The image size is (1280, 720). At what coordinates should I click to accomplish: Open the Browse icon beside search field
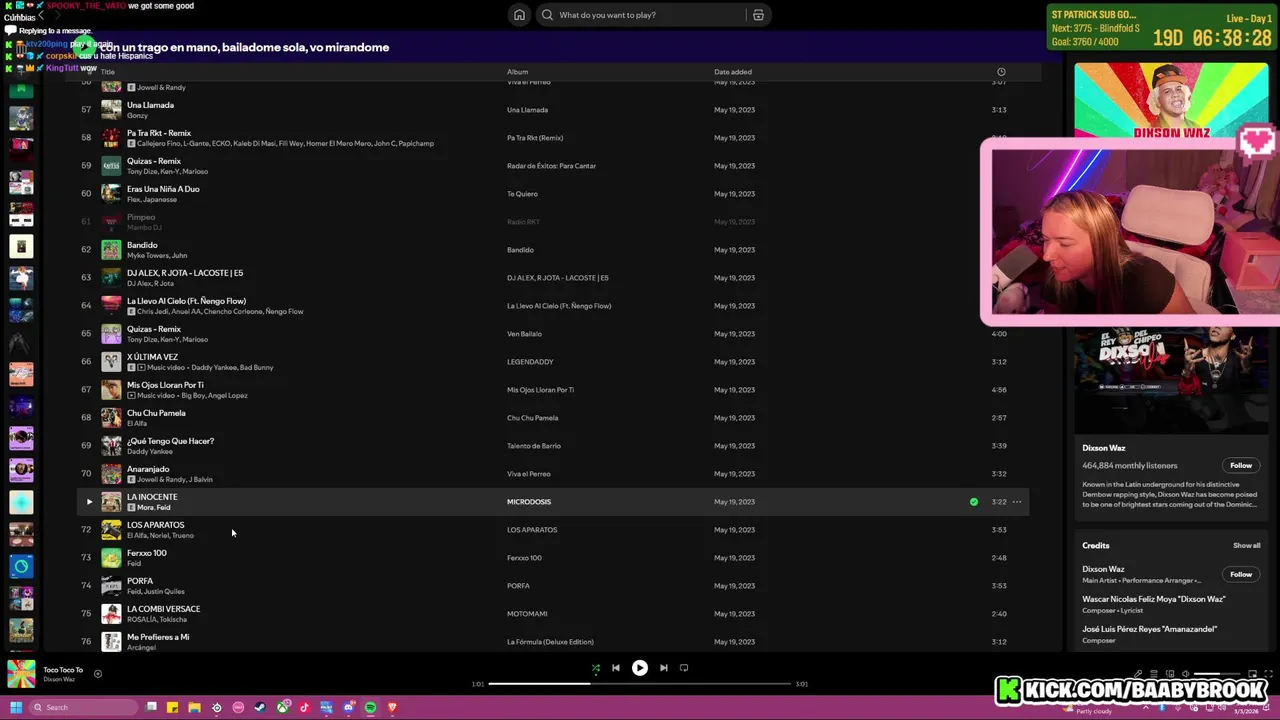[758, 15]
